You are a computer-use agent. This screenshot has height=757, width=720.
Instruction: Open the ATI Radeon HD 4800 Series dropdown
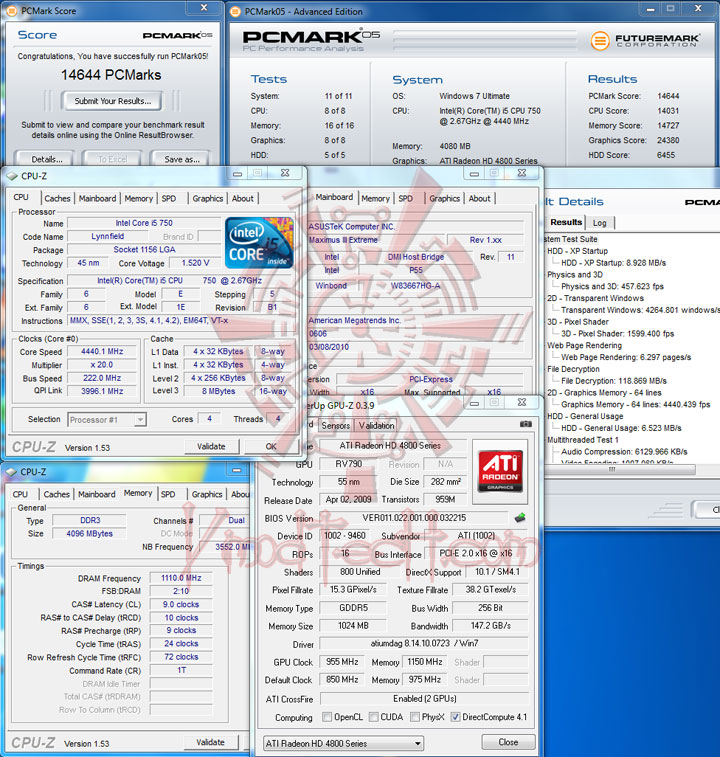click(x=343, y=743)
